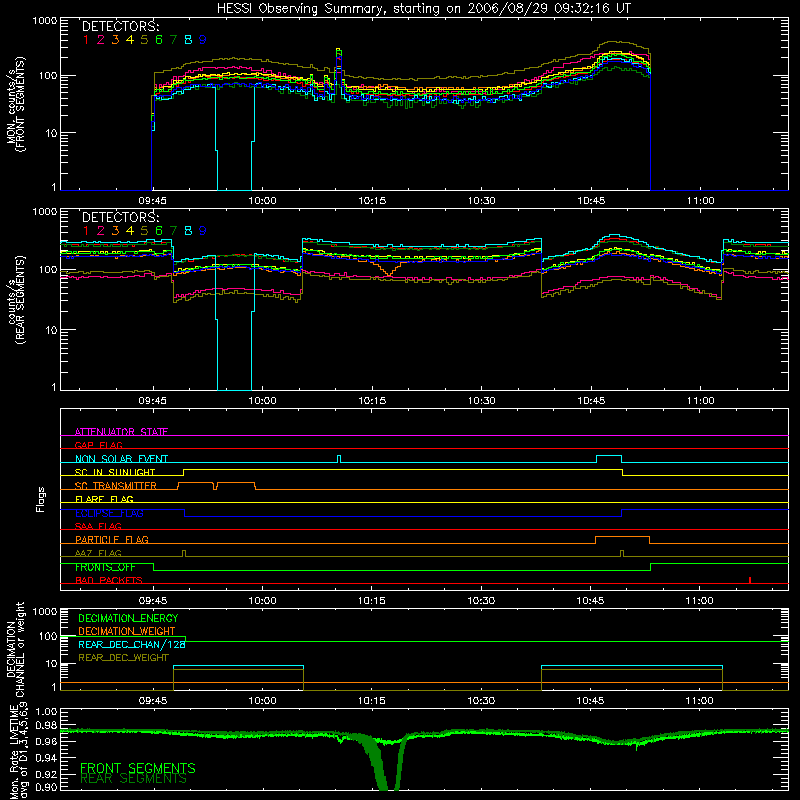
Task: Click the vertical Flags axis title
Action: click(41, 499)
